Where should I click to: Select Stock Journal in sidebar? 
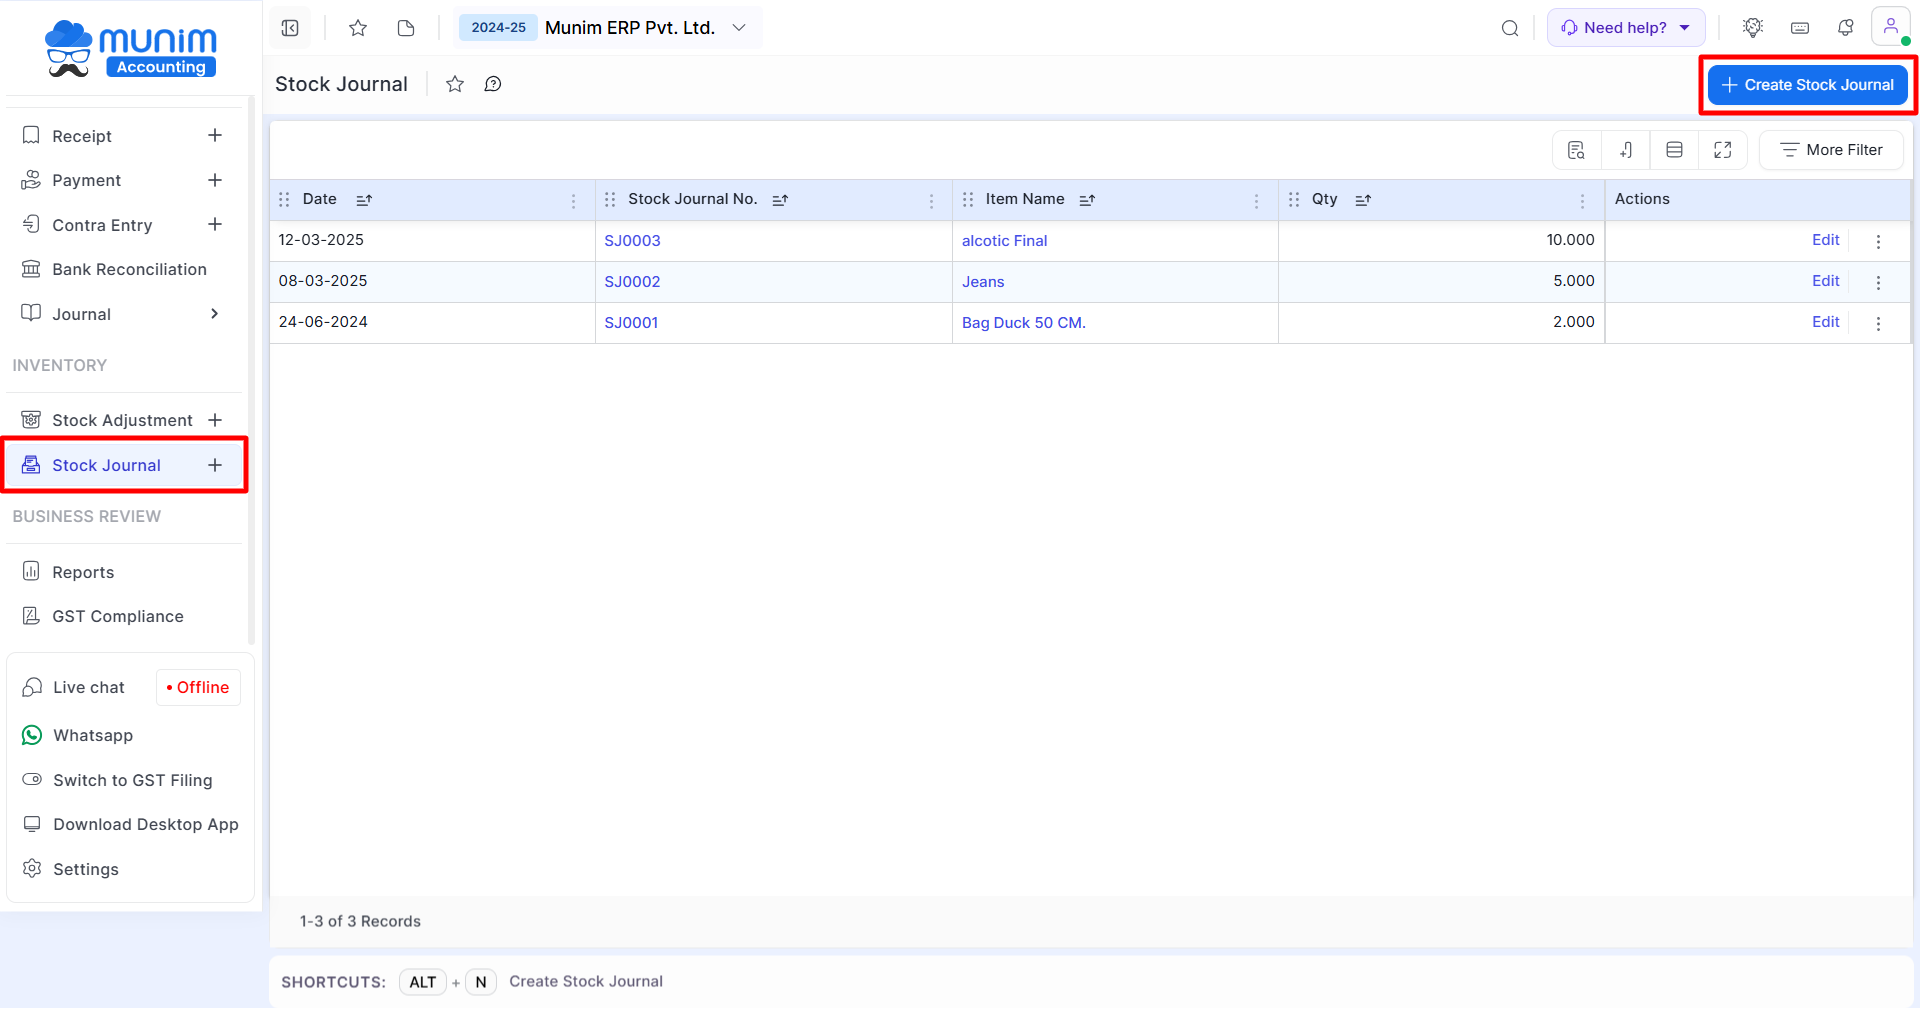tap(106, 465)
